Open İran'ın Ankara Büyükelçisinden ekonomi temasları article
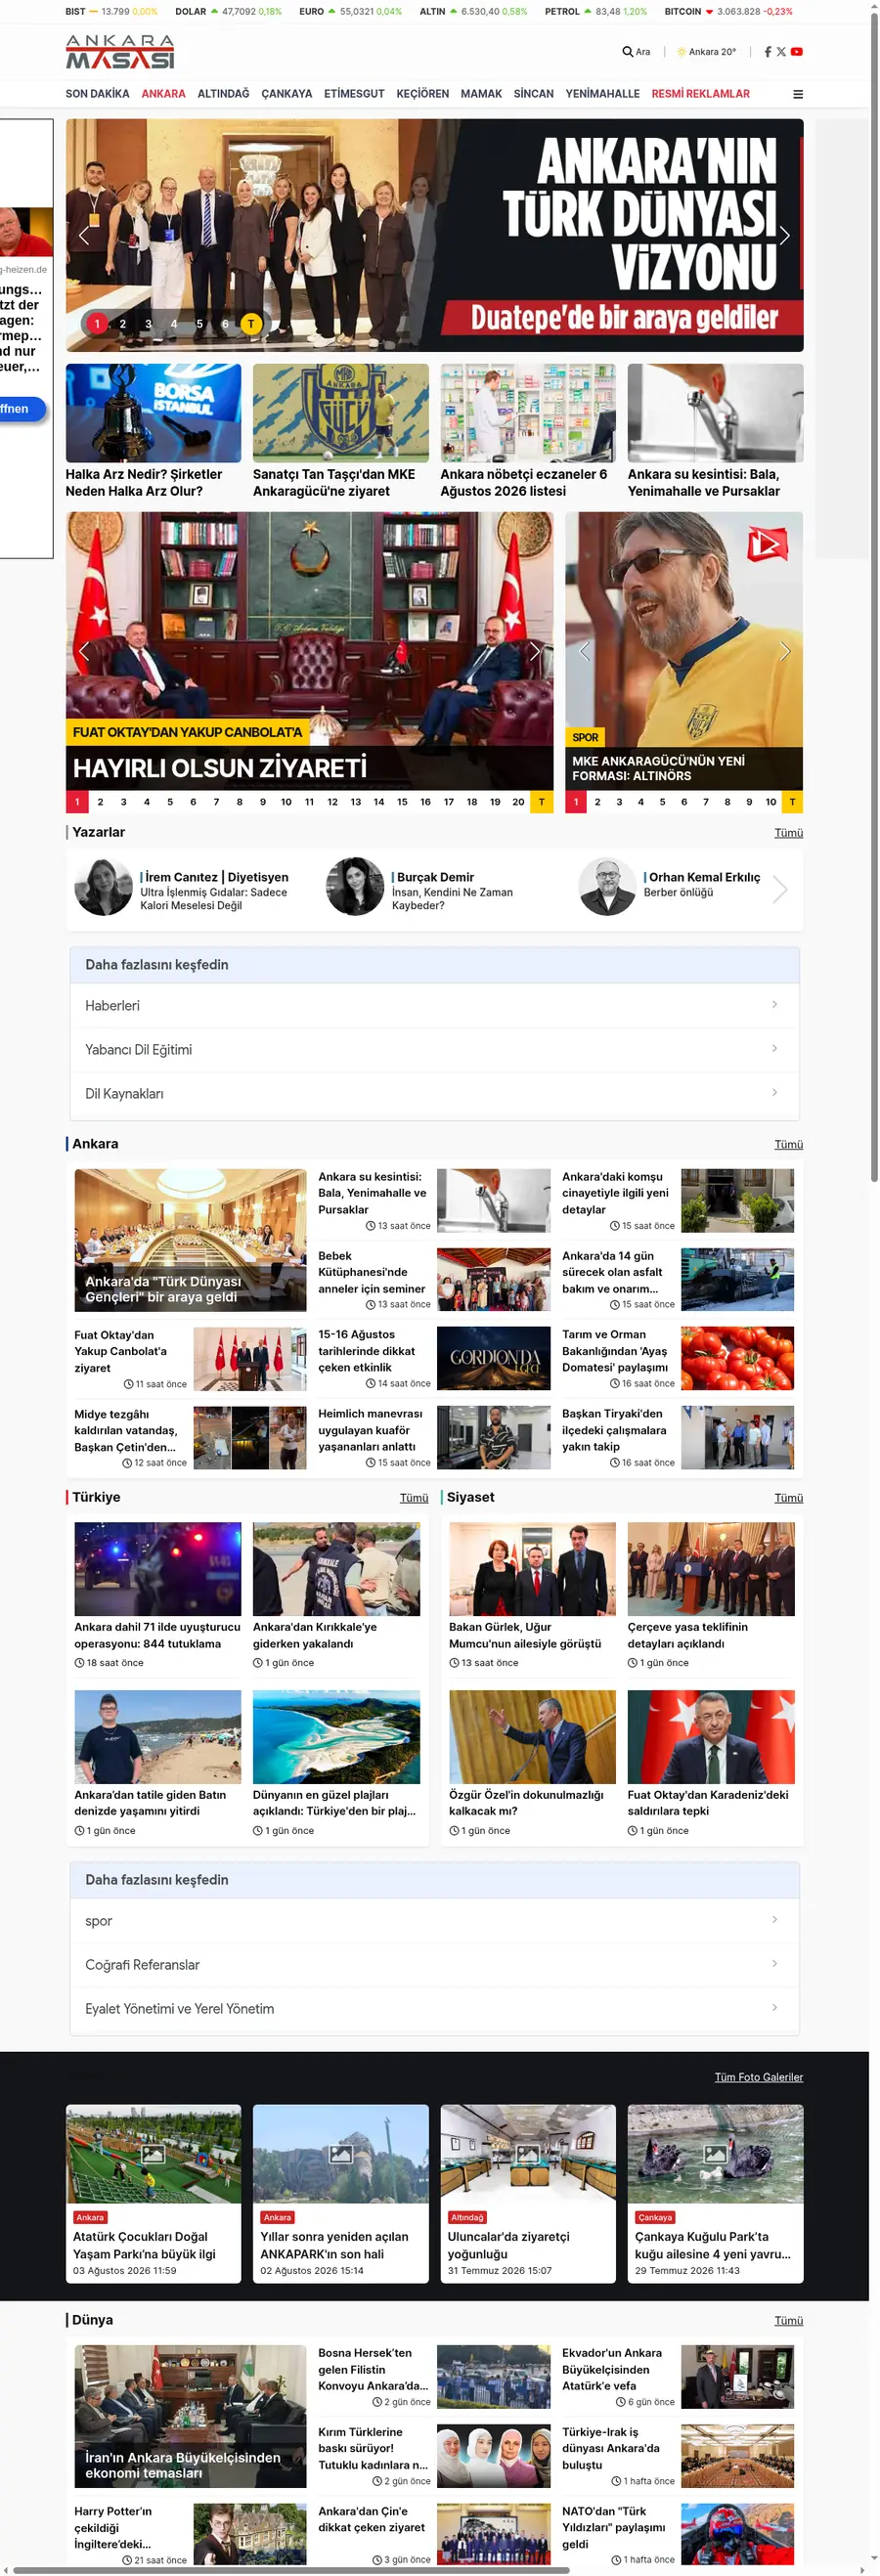 [190, 2416]
